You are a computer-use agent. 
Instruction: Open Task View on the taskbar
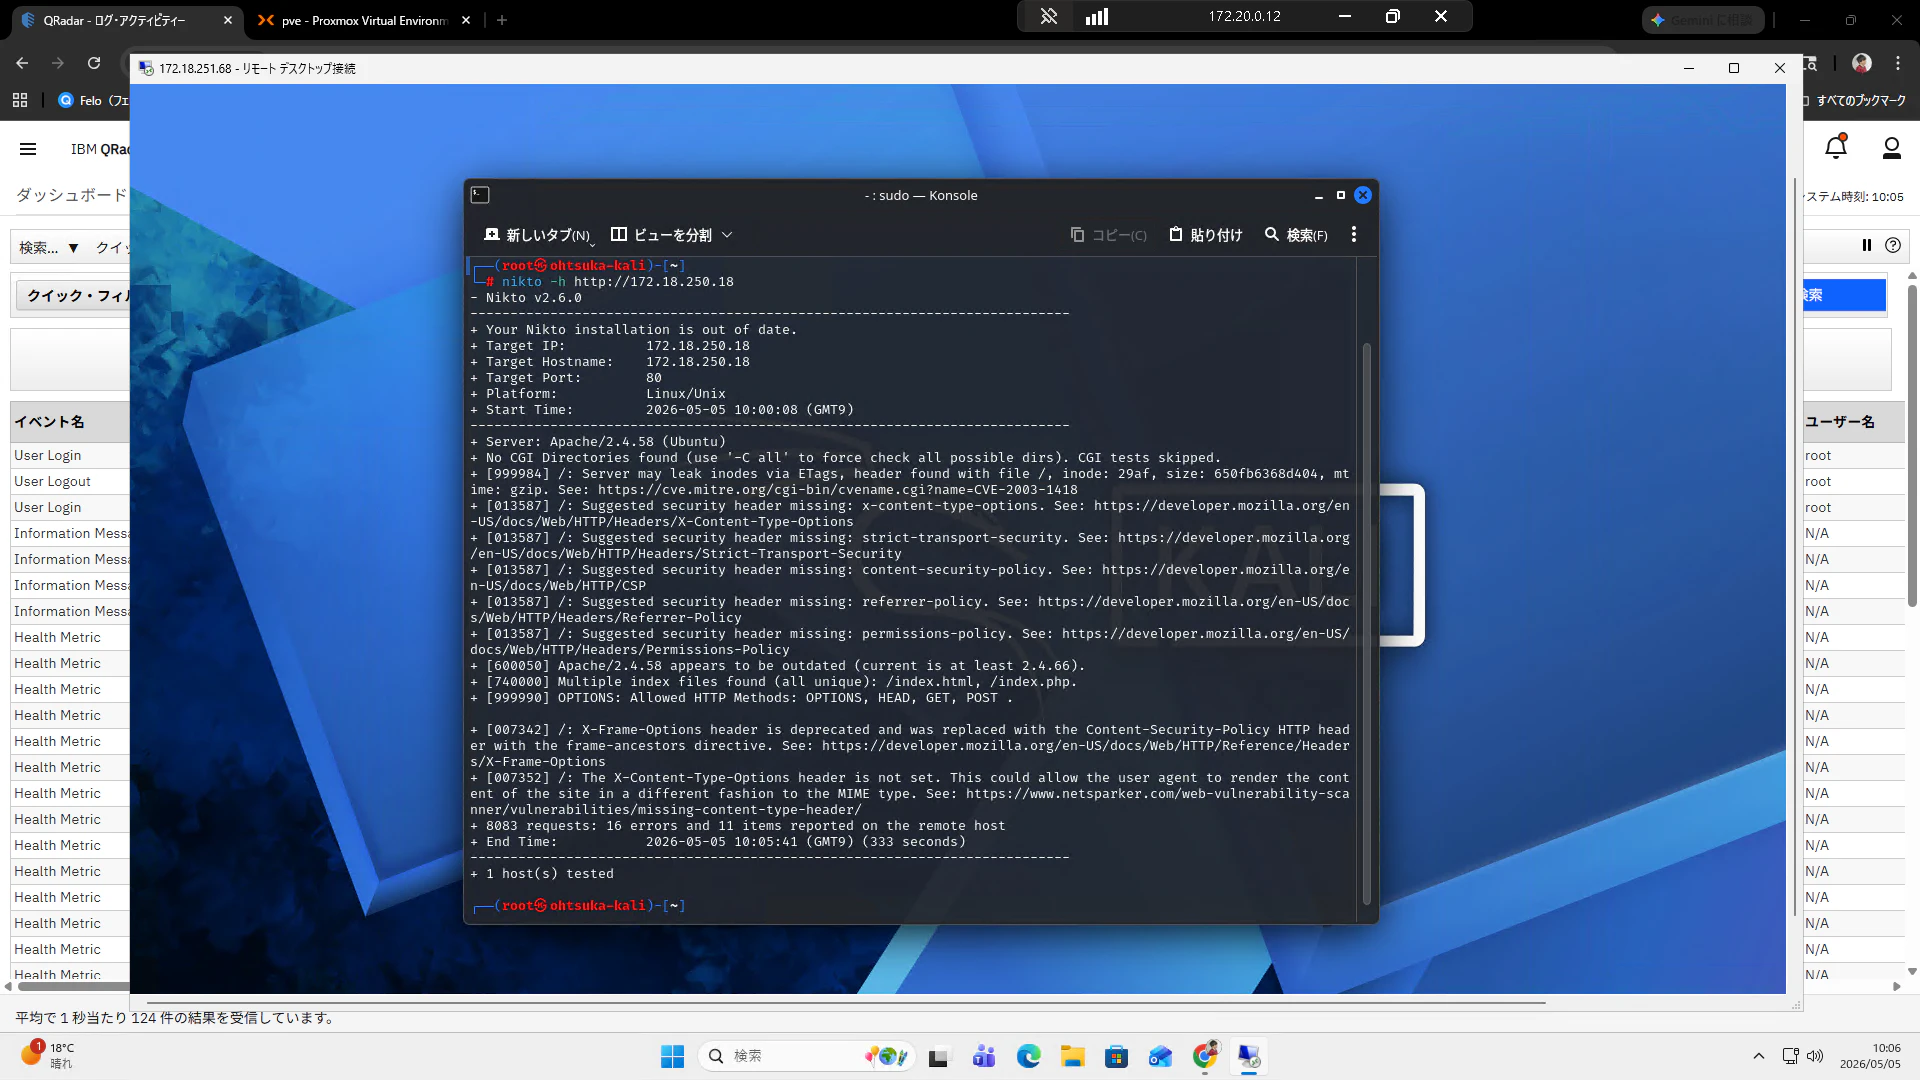coord(938,1056)
